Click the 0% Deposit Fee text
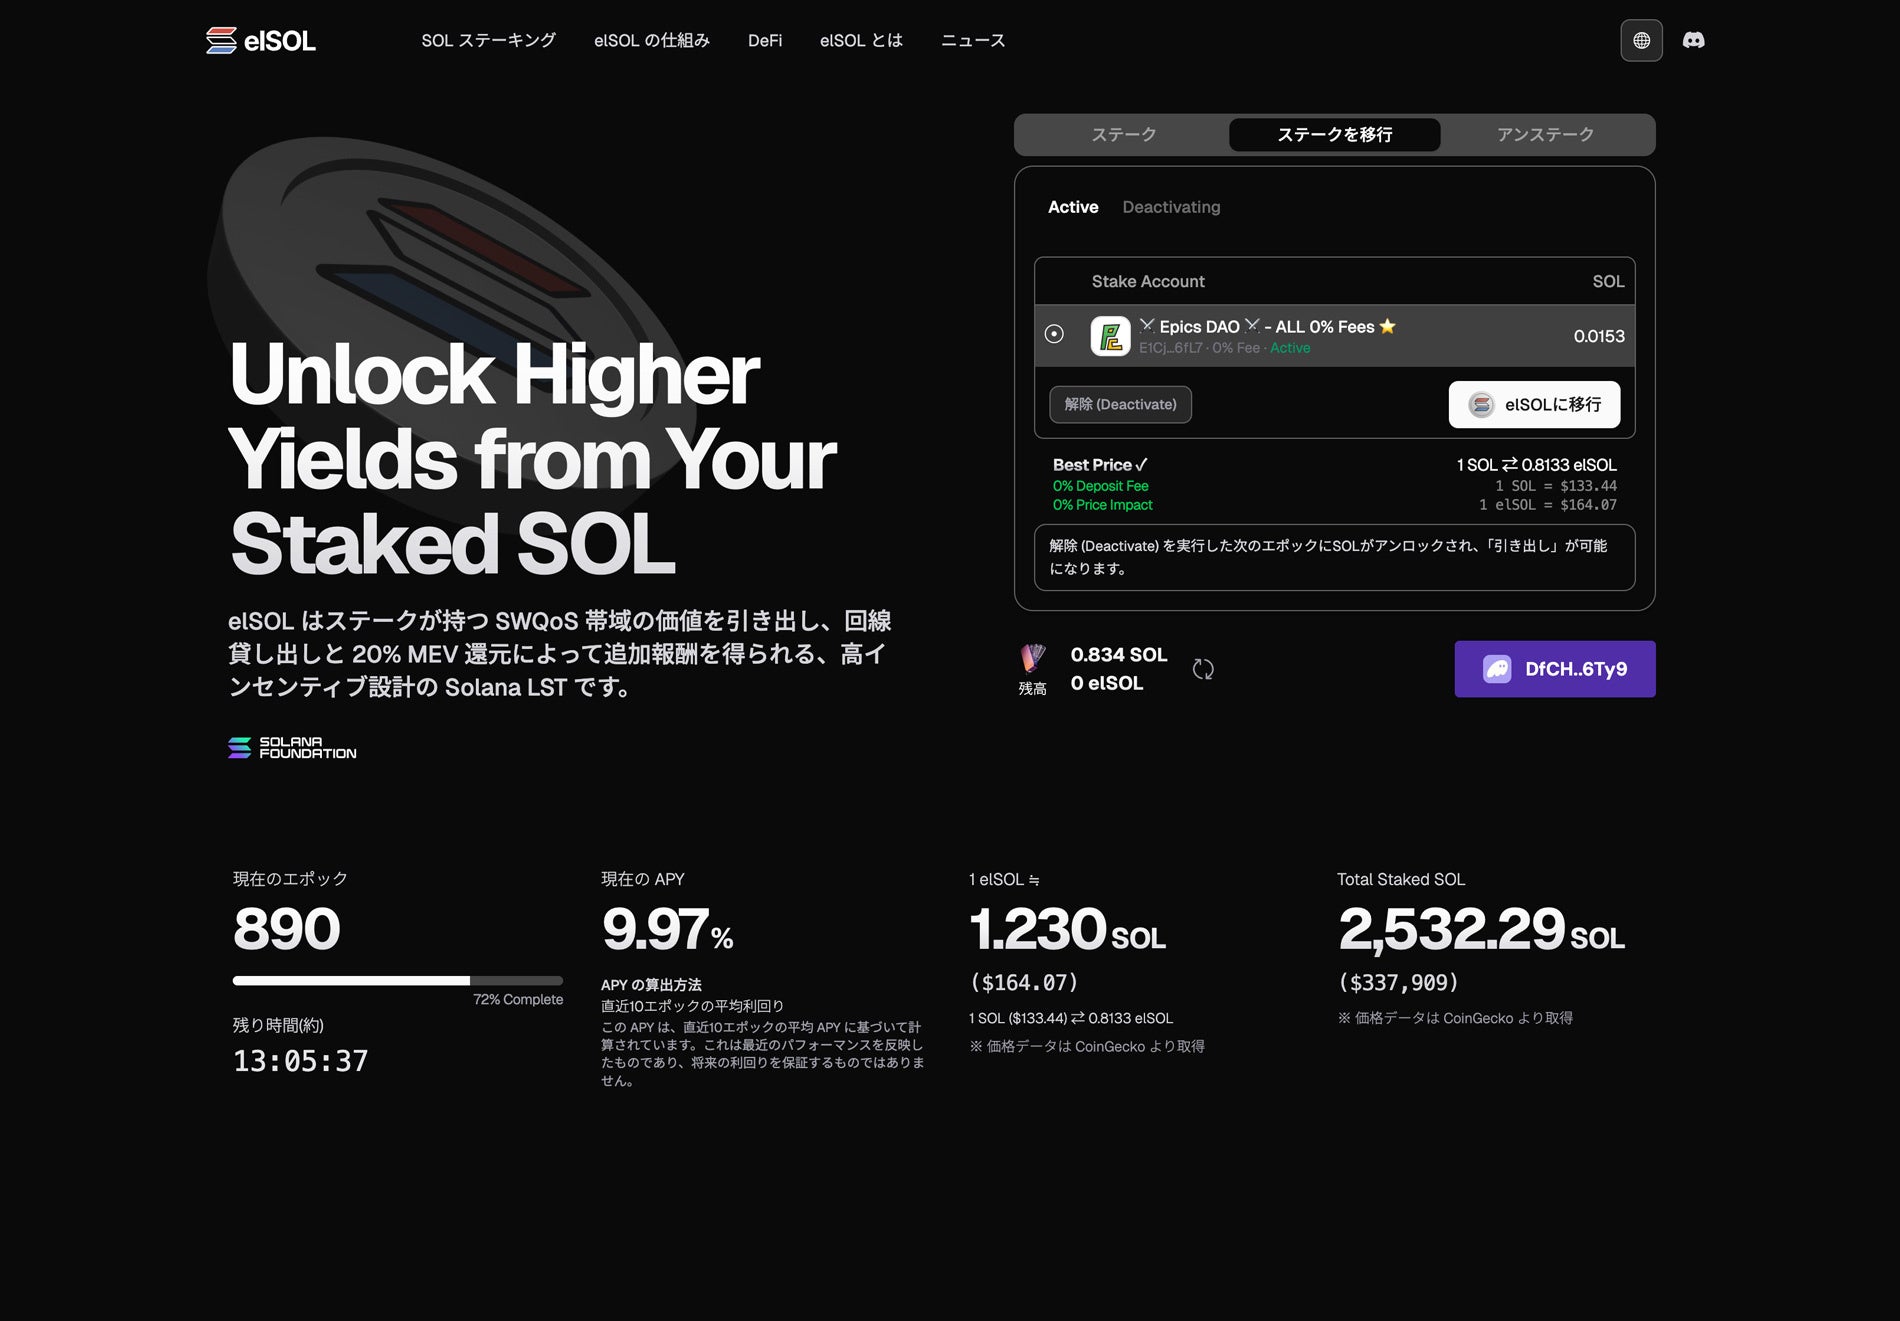The height and width of the screenshot is (1321, 1900). (x=1100, y=486)
